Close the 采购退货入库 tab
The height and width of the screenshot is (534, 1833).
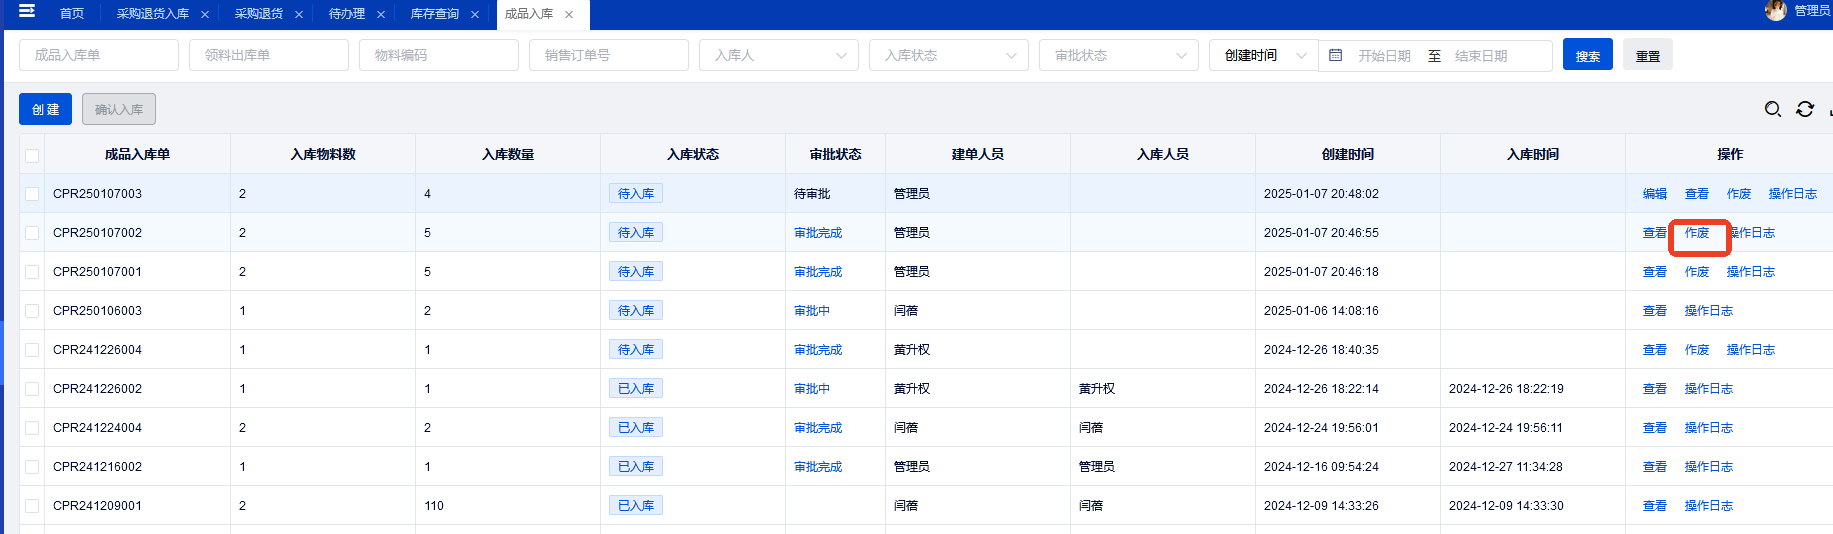tap(205, 14)
